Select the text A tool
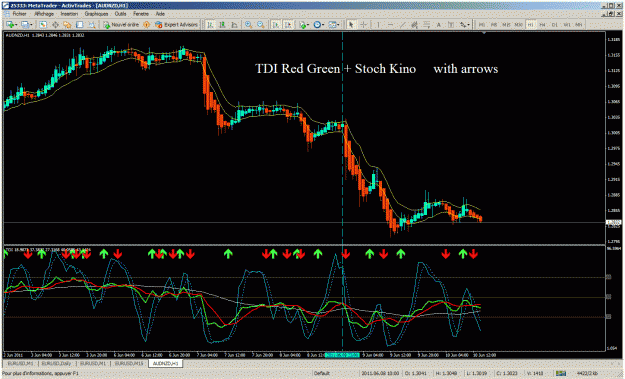Image resolution: width=625 pixels, height=379 pixels. [439, 25]
